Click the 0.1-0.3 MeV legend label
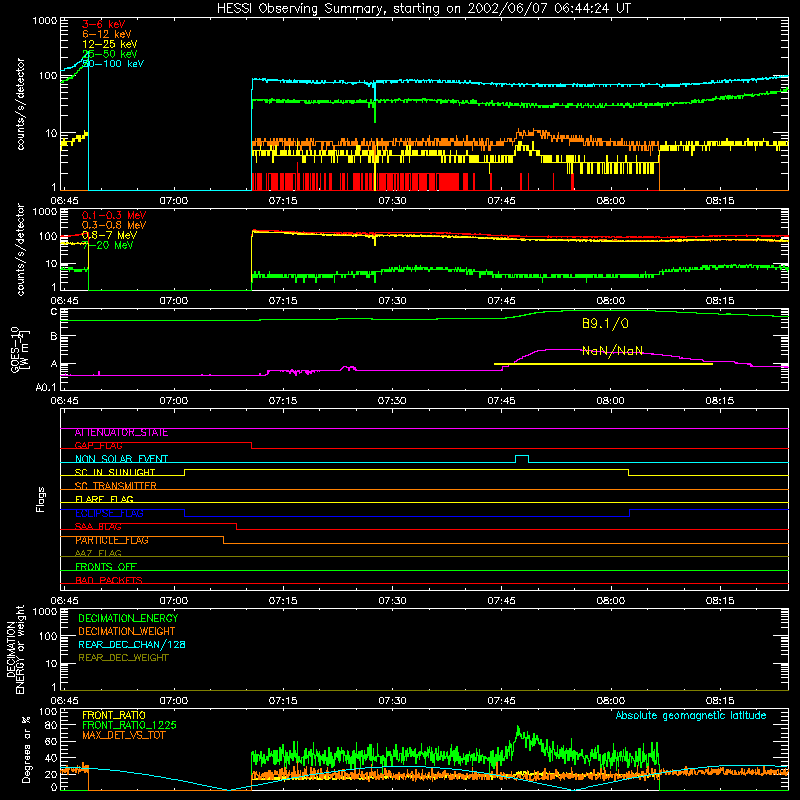This screenshot has width=800, height=800. pos(114,215)
